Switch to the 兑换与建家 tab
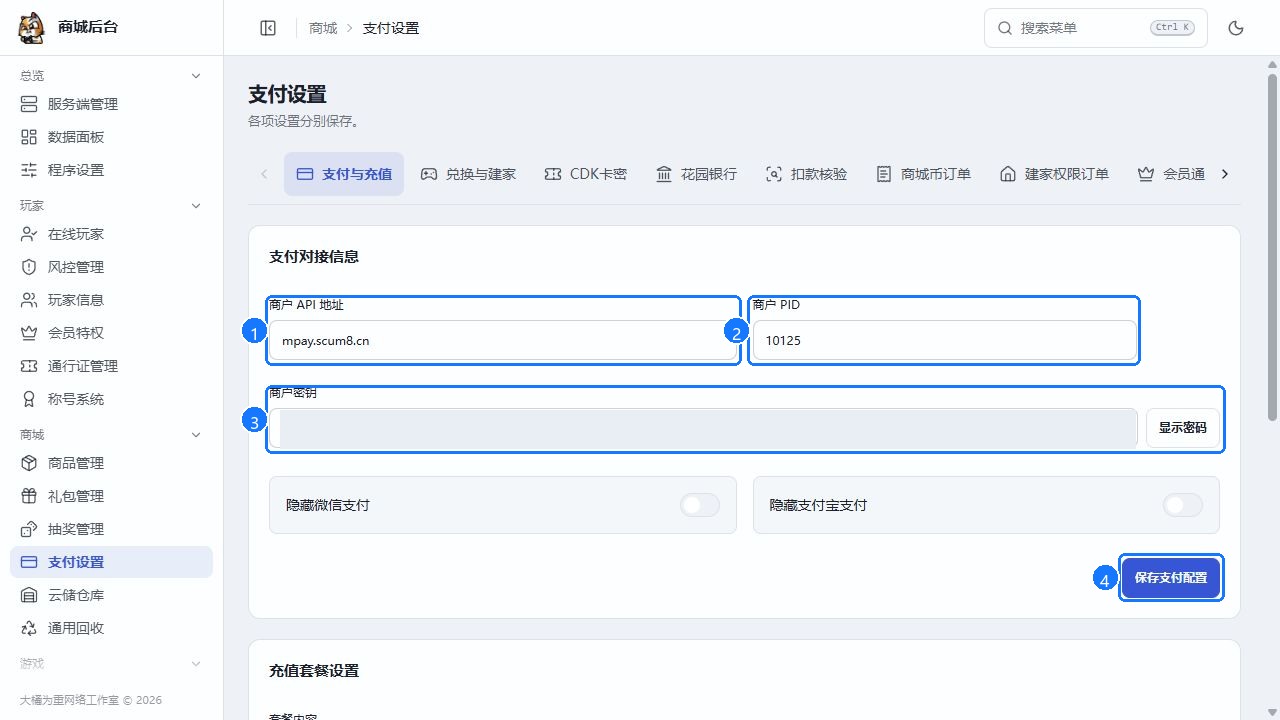Image resolution: width=1280 pixels, height=720 pixels. point(468,174)
